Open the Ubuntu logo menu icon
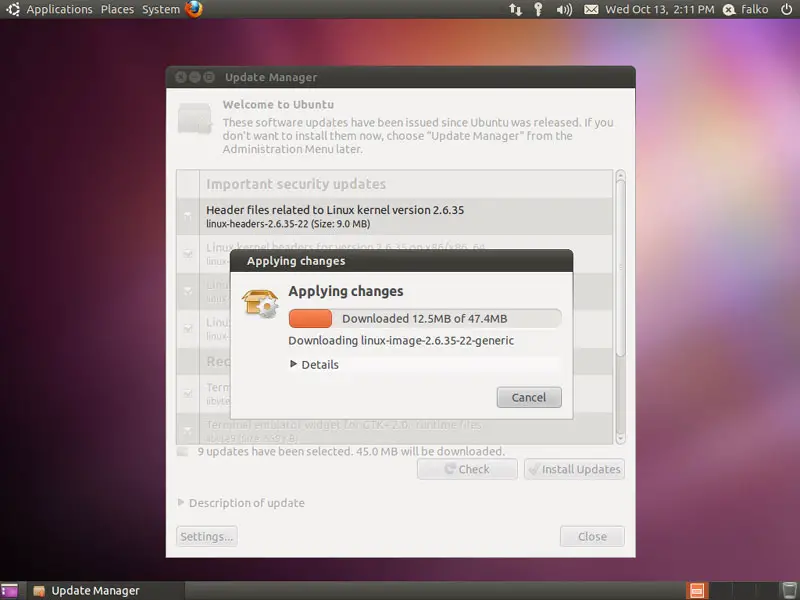Screen dimensions: 800x600 (x=13, y=9)
